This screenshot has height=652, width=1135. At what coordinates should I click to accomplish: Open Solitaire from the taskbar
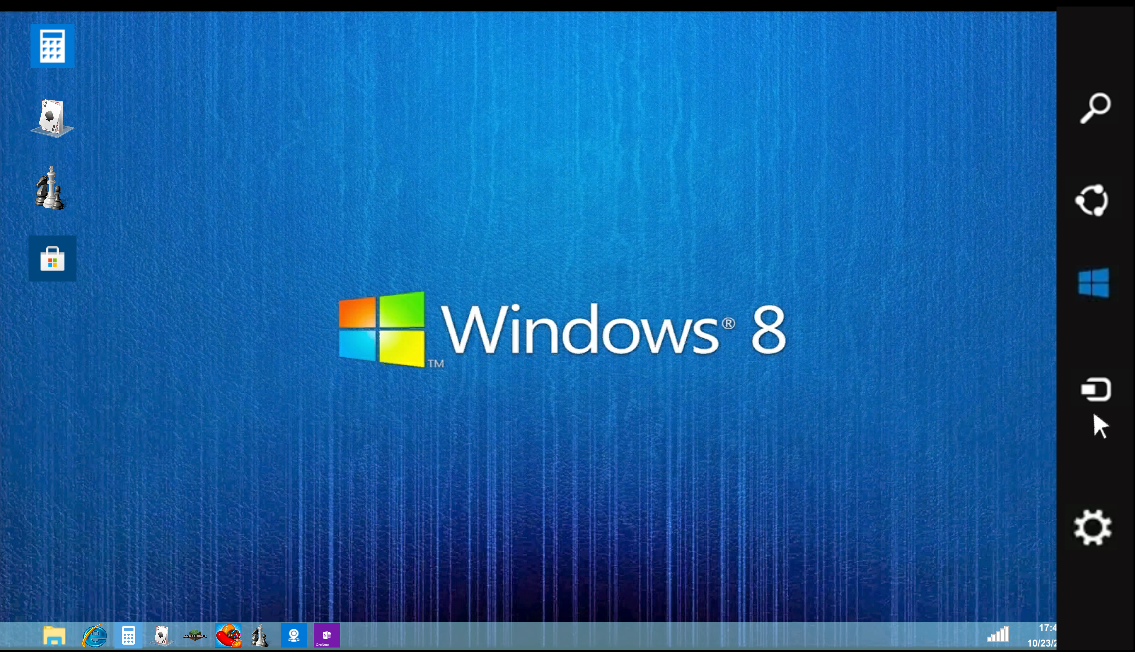tap(161, 635)
